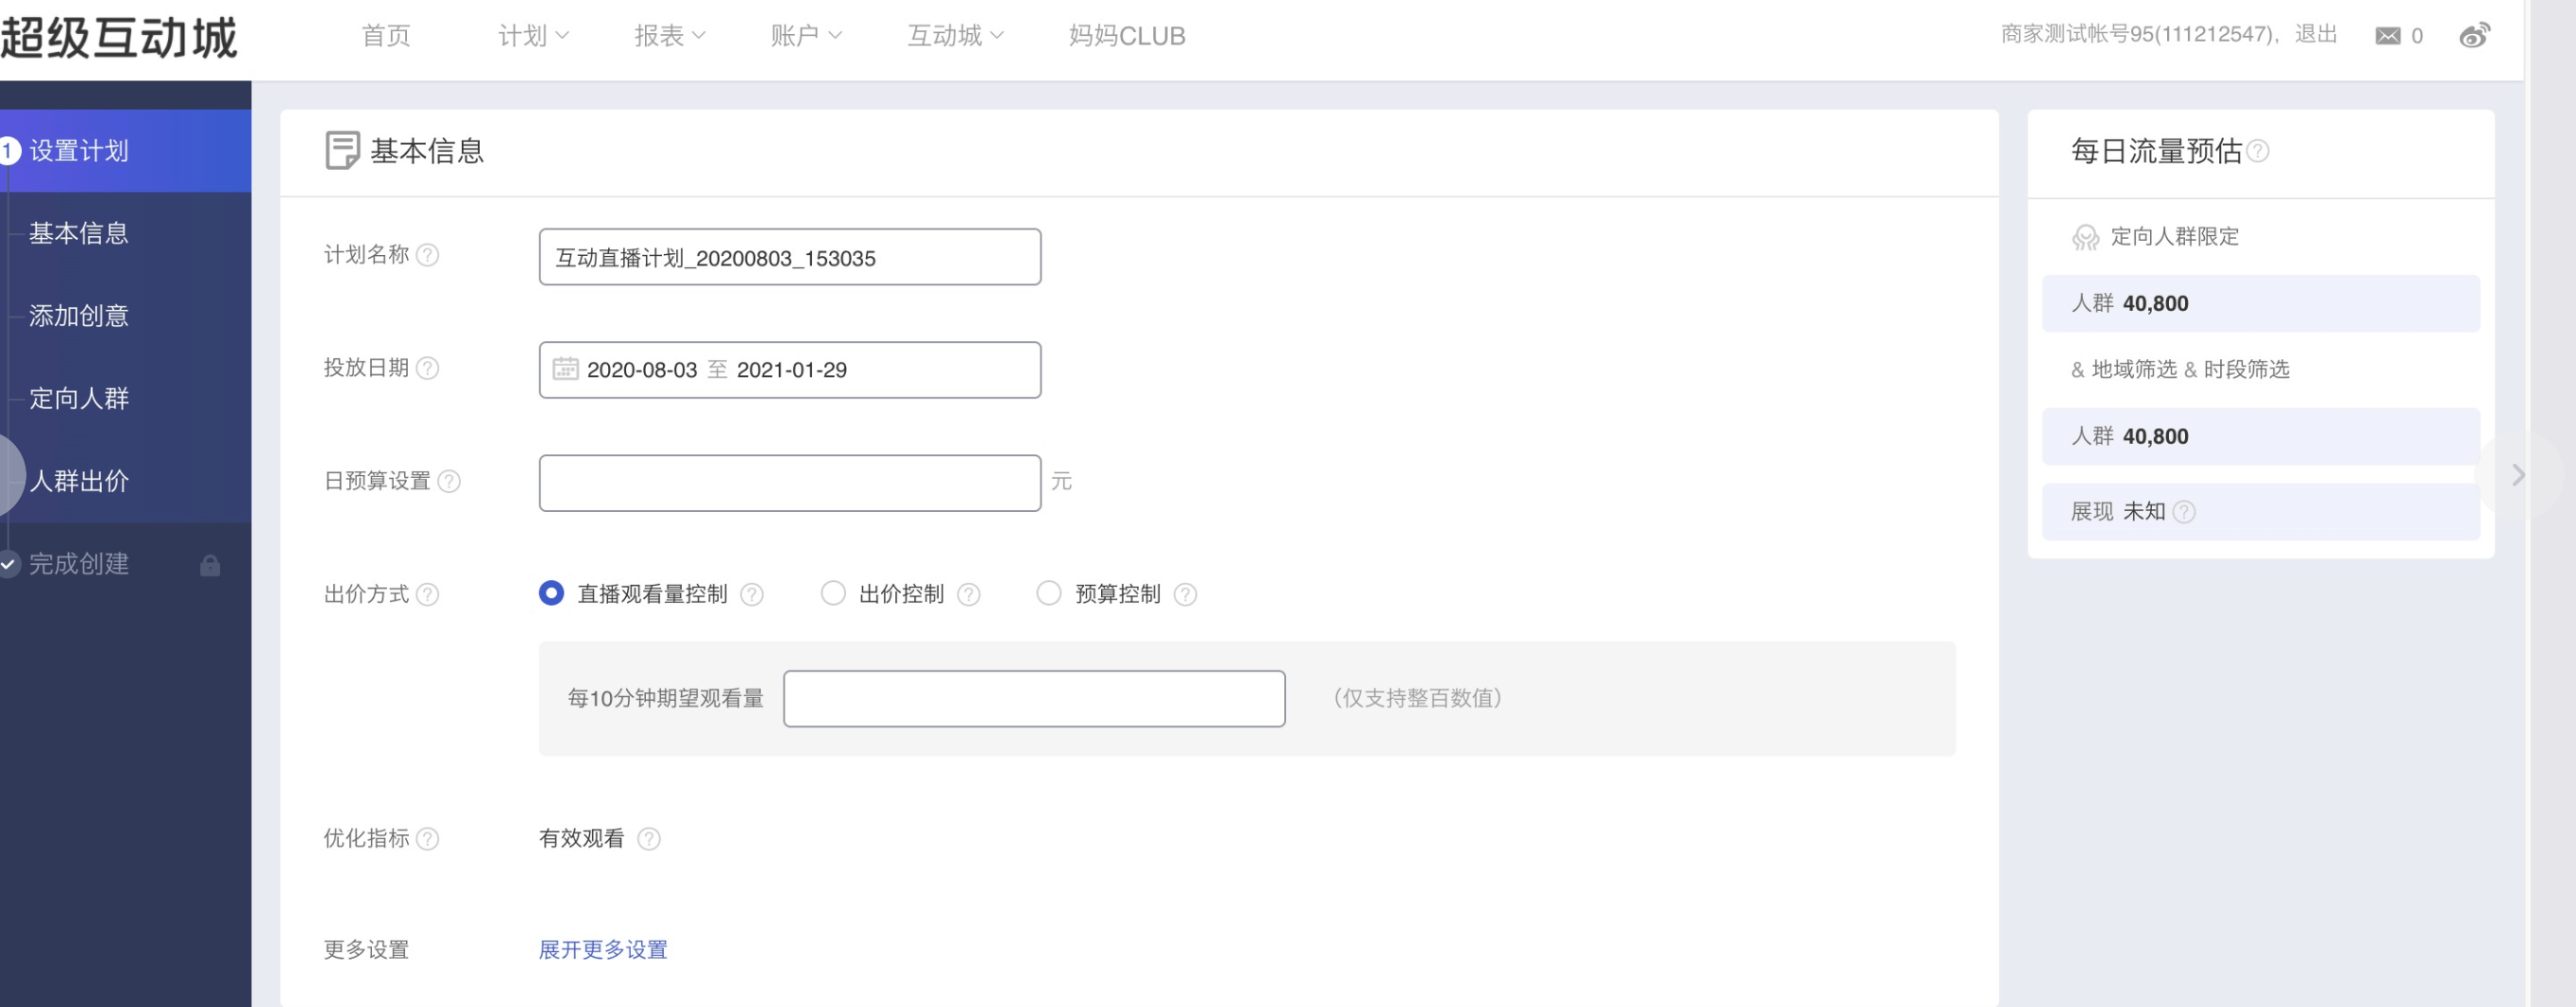Click the right arrow at panel edge
2576x1007 pixels.
pos(2518,475)
